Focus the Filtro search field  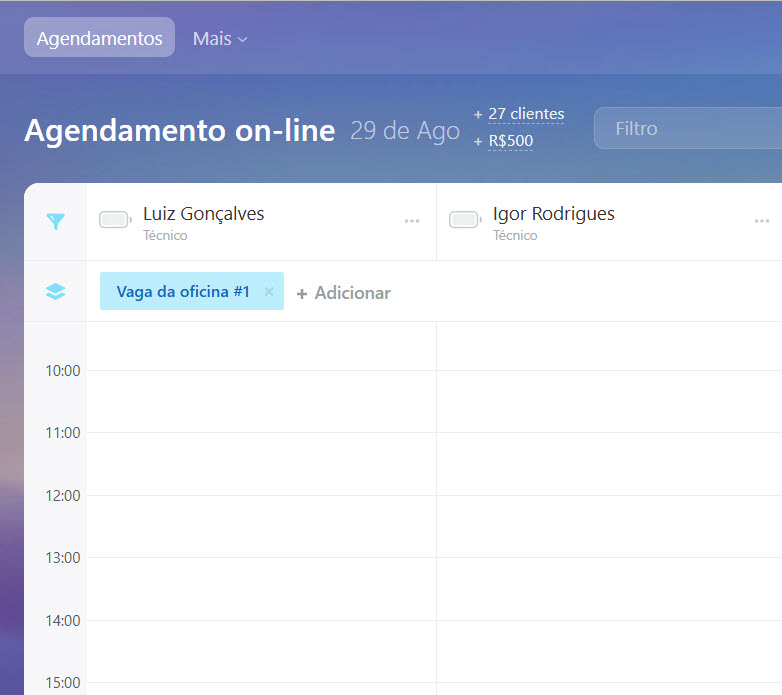coord(690,129)
